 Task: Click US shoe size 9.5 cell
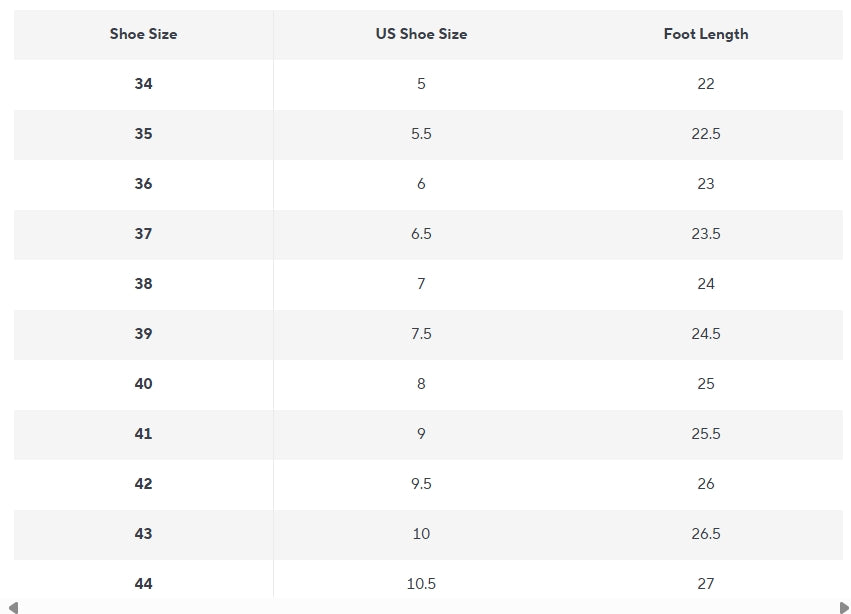click(421, 484)
